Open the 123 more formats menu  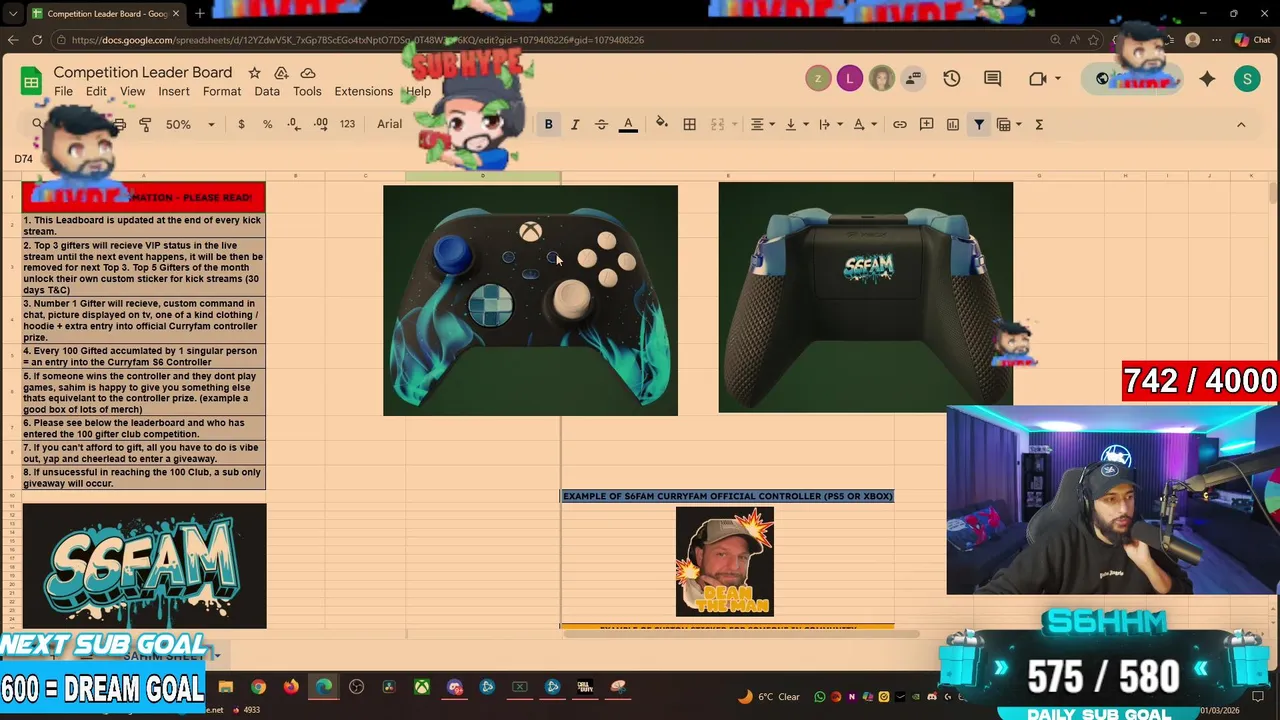[x=347, y=124]
